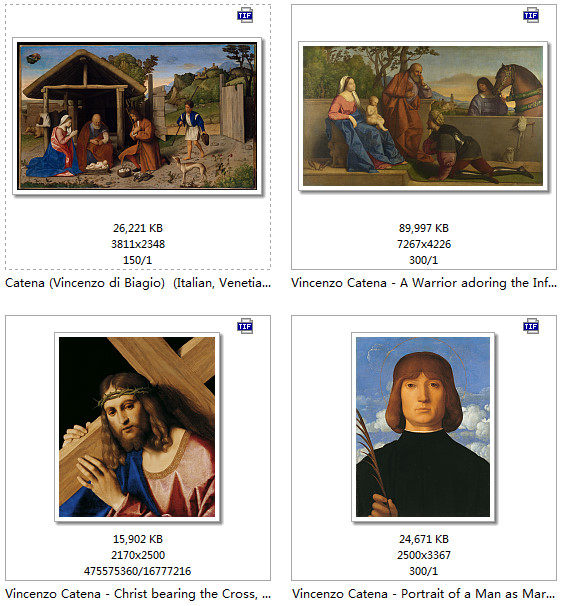The width and height of the screenshot is (566, 606).
Task: Click TIF badge on Portrait of a Man item
Action: [x=531, y=326]
